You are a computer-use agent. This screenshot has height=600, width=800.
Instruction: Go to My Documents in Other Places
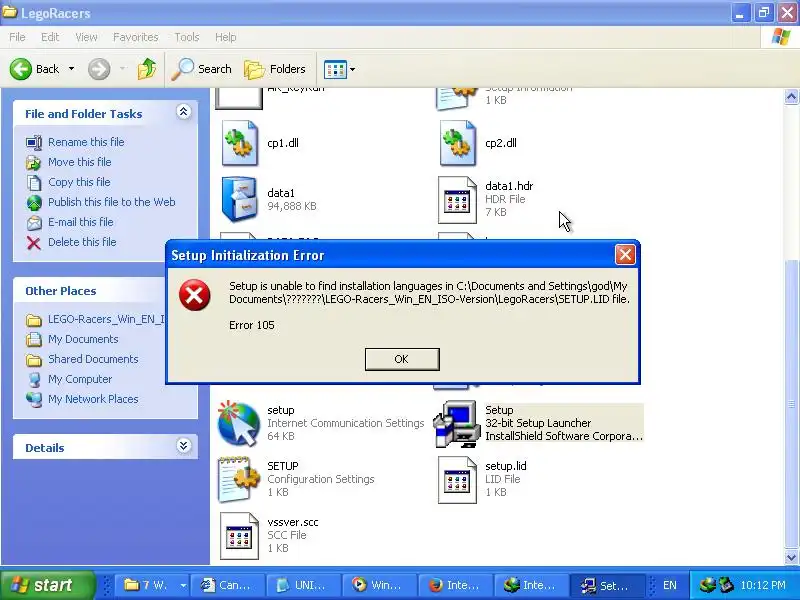pyautogui.click(x=83, y=339)
